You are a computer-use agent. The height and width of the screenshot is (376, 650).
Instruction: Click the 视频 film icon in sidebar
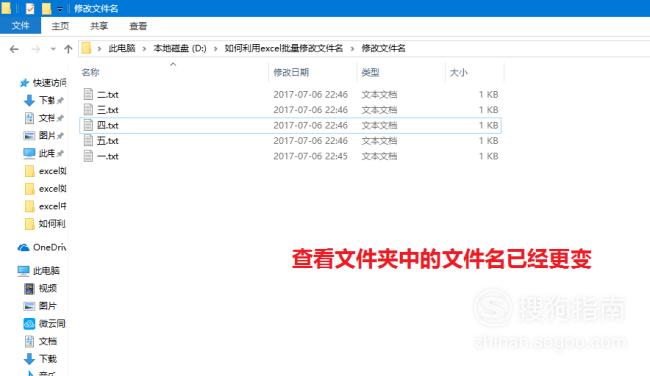(29, 288)
